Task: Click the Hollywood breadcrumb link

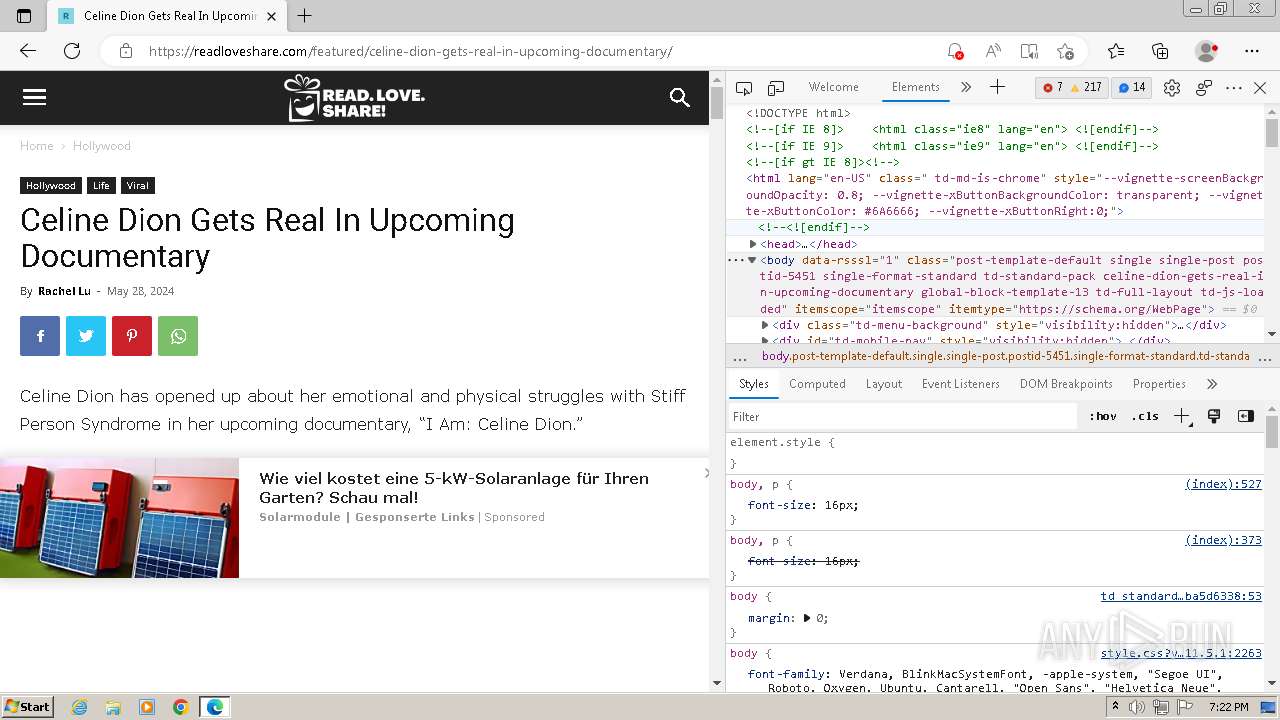Action: (x=101, y=146)
